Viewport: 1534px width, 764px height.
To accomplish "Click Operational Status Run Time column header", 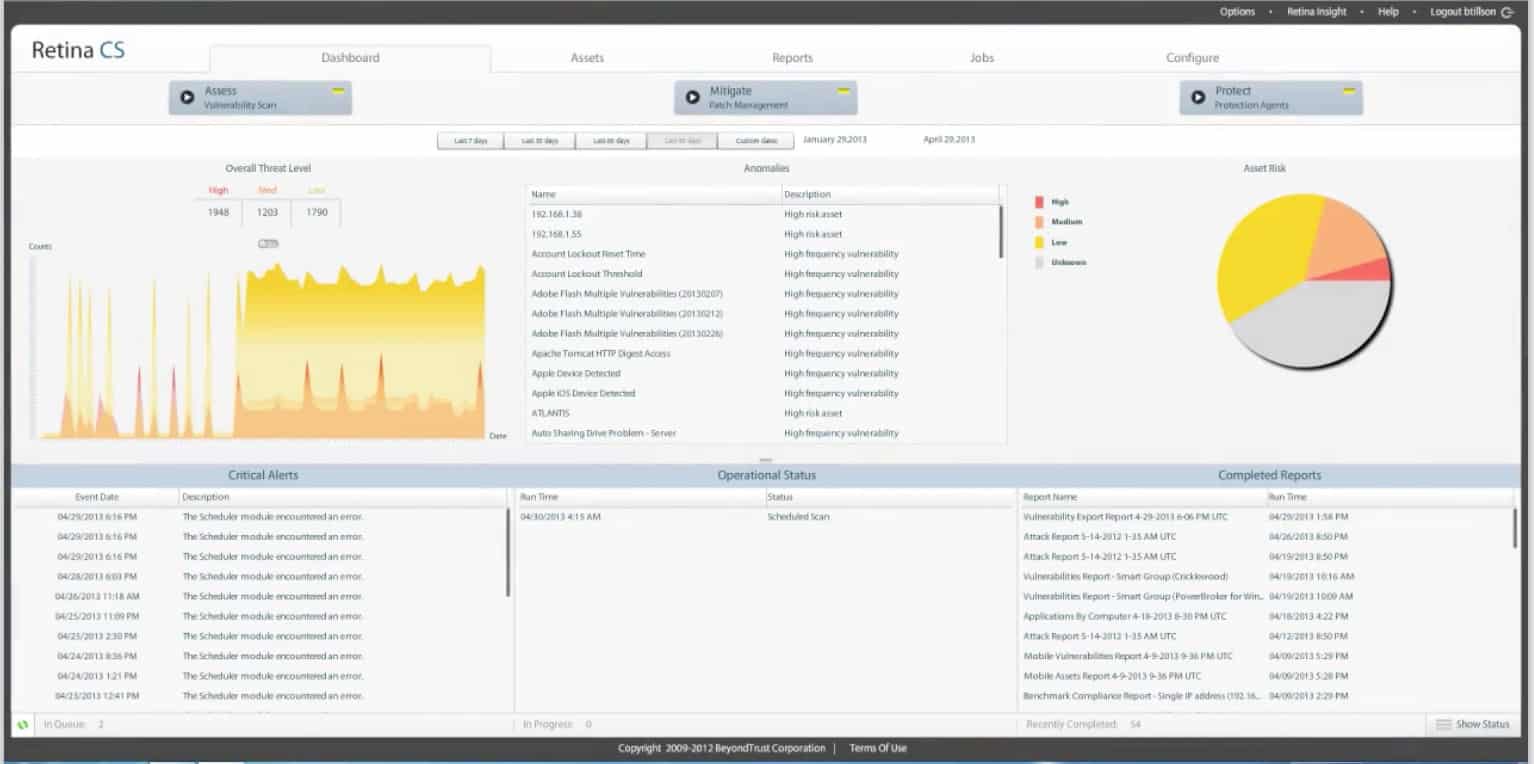I will tap(640, 497).
